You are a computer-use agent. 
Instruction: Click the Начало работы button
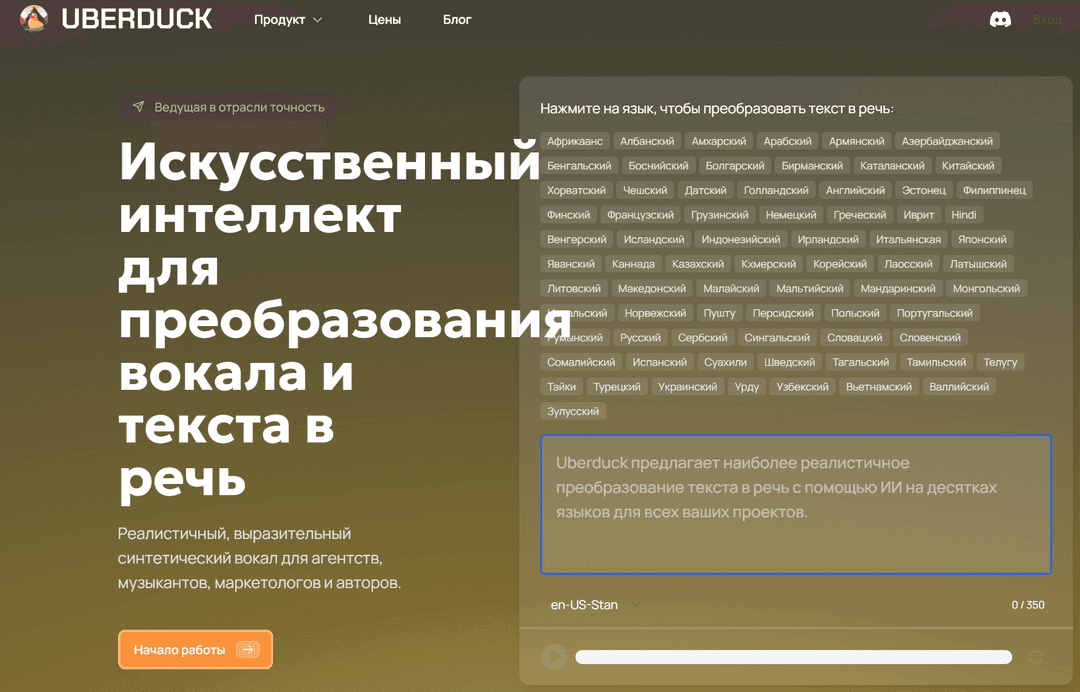tap(196, 649)
